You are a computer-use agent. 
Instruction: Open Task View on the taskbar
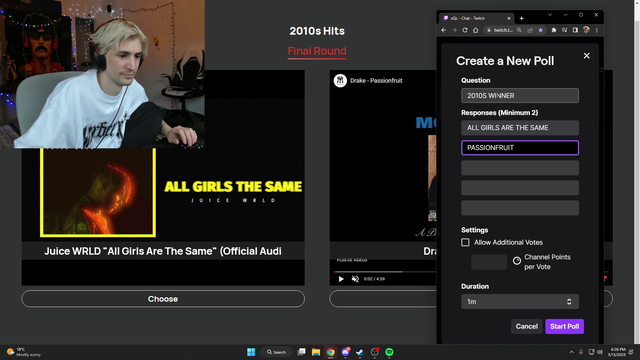coord(301,352)
